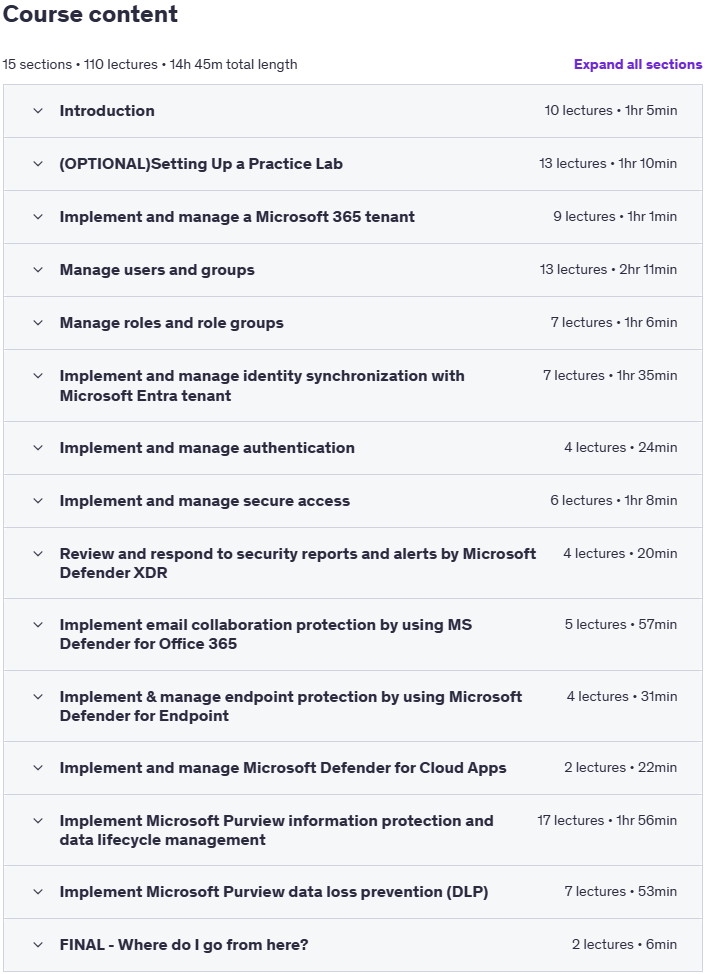Screen dimensions: 707x974
Task: Click '2 lectures • 6min' text
Action: (x=624, y=944)
